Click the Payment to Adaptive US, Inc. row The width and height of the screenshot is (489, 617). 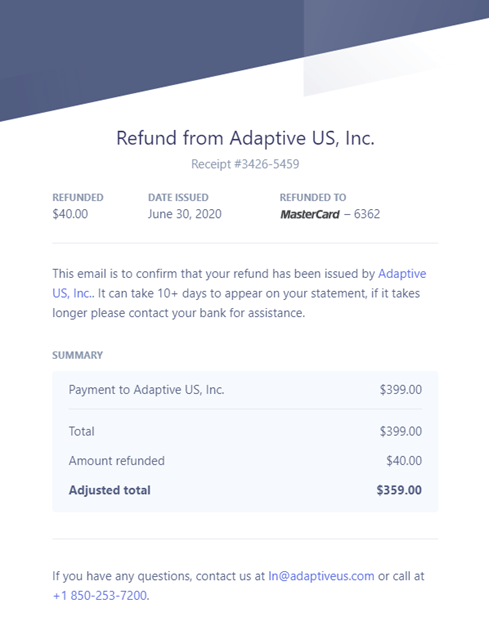245,390
